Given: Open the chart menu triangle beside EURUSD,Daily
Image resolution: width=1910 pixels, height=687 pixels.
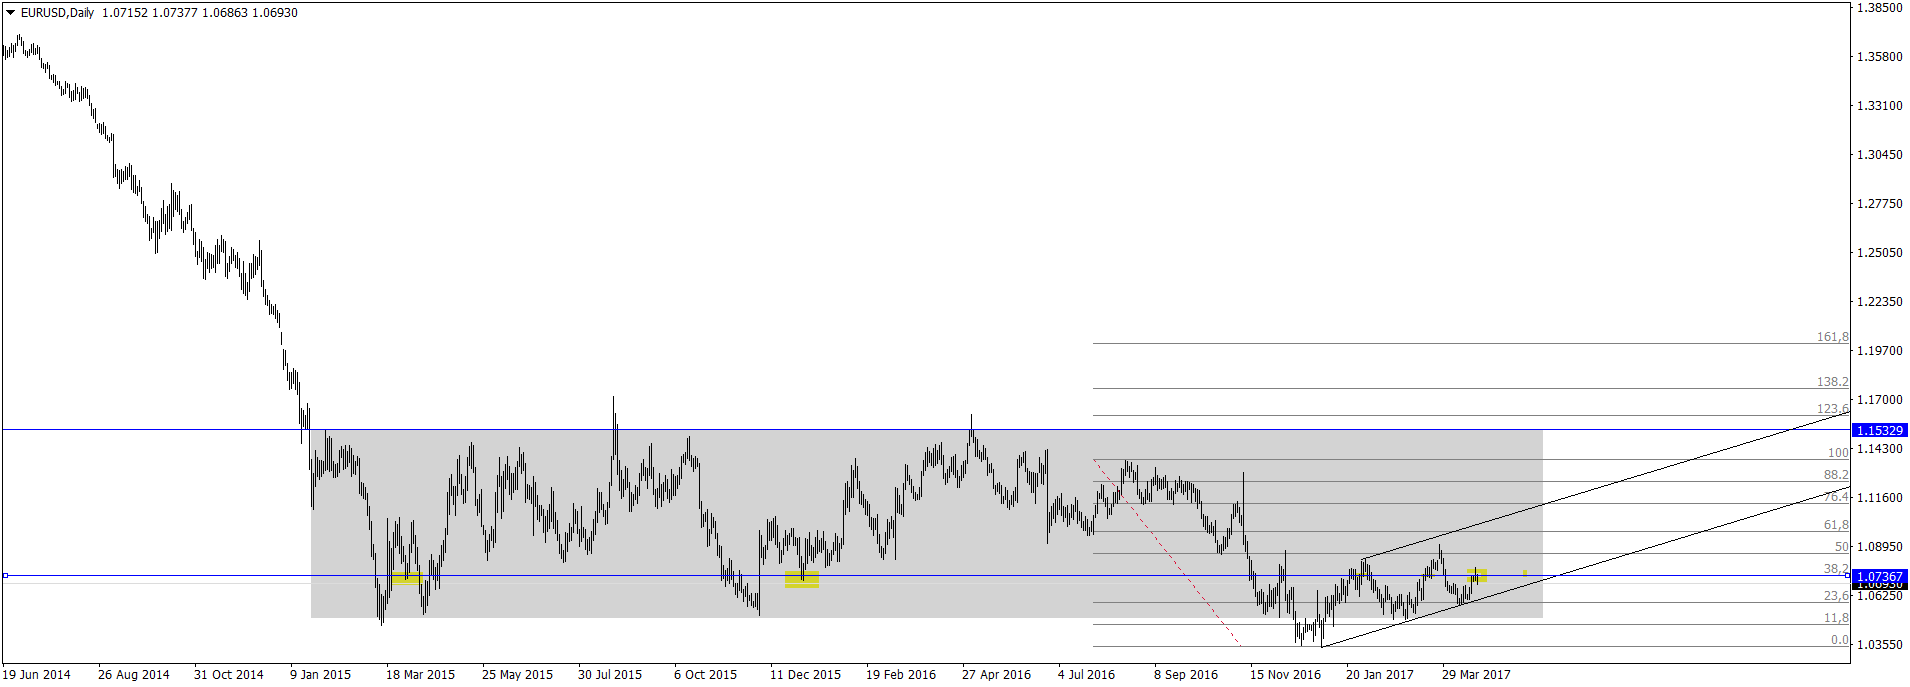Looking at the screenshot, I should (11, 13).
